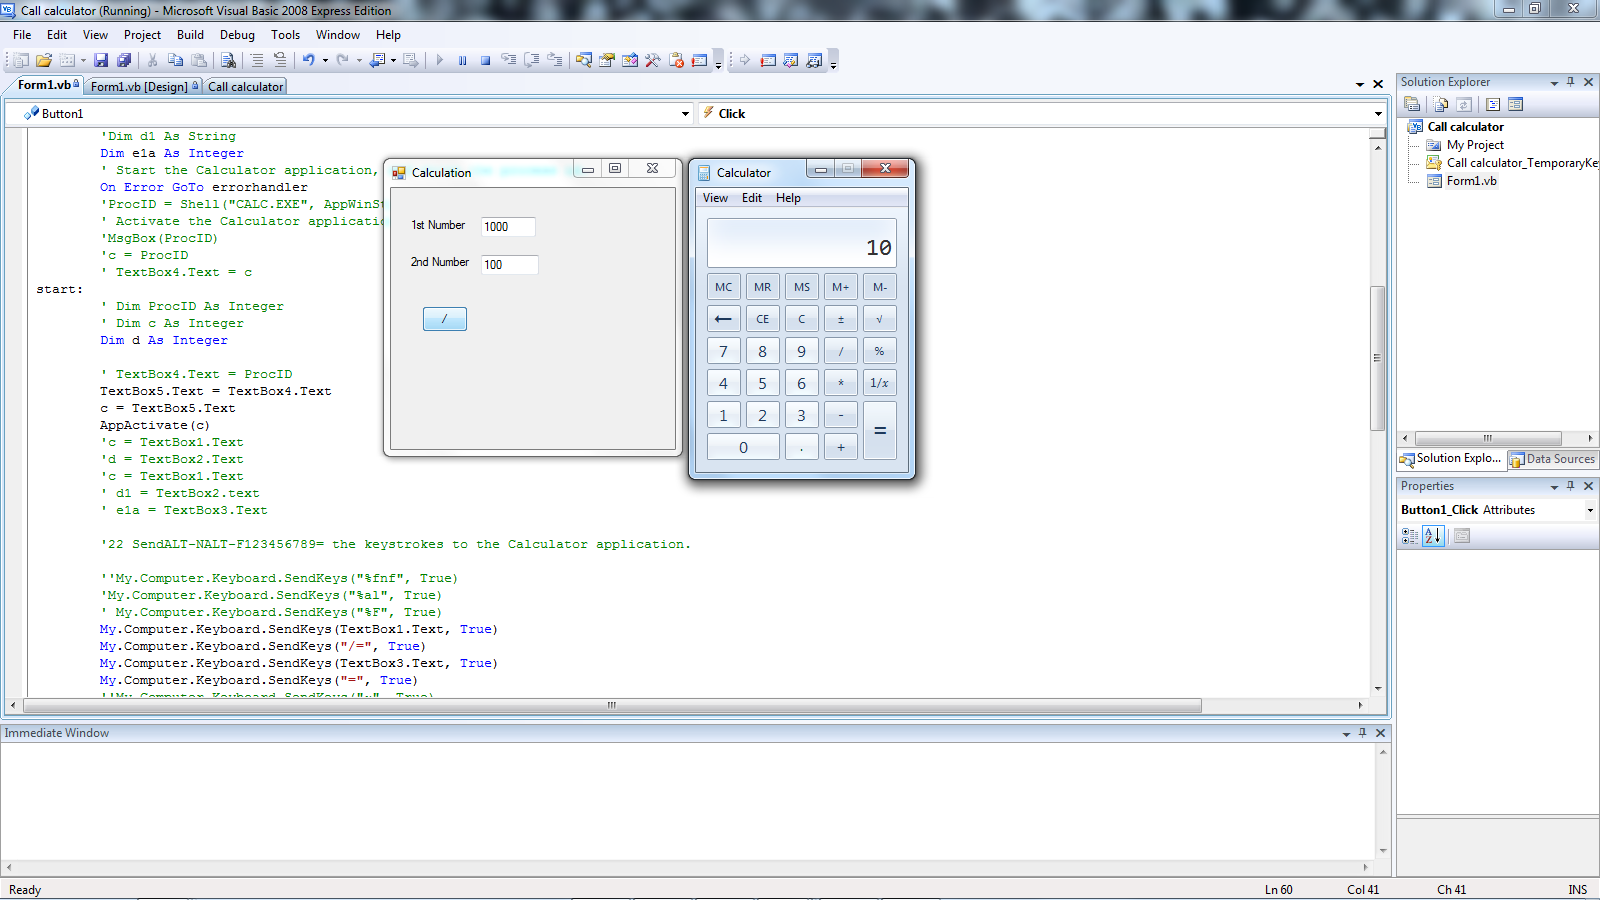Viewport: 1600px width, 900px height.
Task: Close the Immediate Window panel
Action: click(1381, 733)
